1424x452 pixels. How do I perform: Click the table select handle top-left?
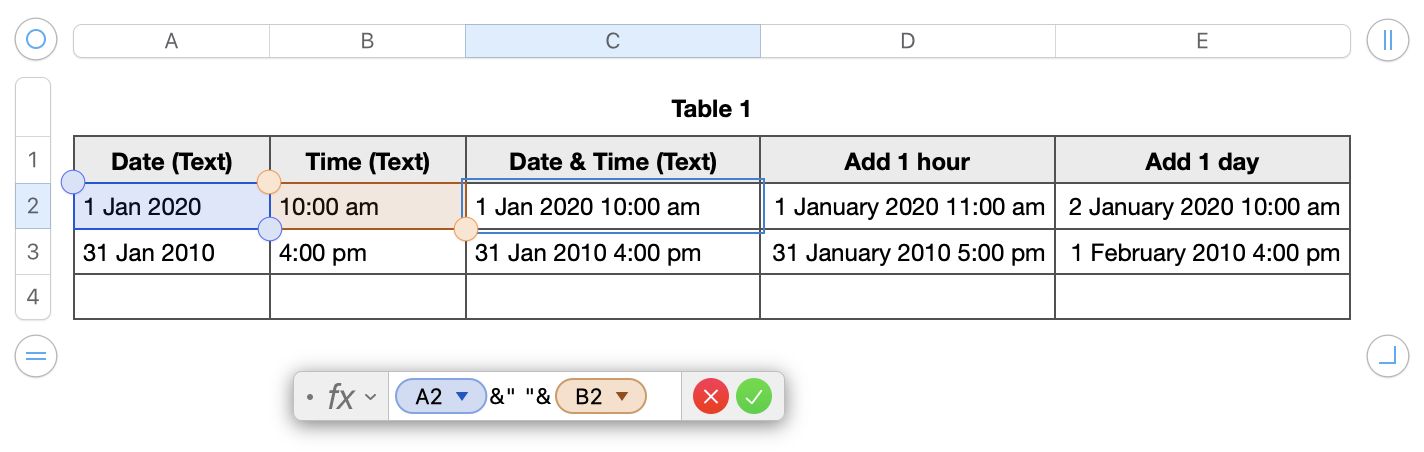pos(36,40)
